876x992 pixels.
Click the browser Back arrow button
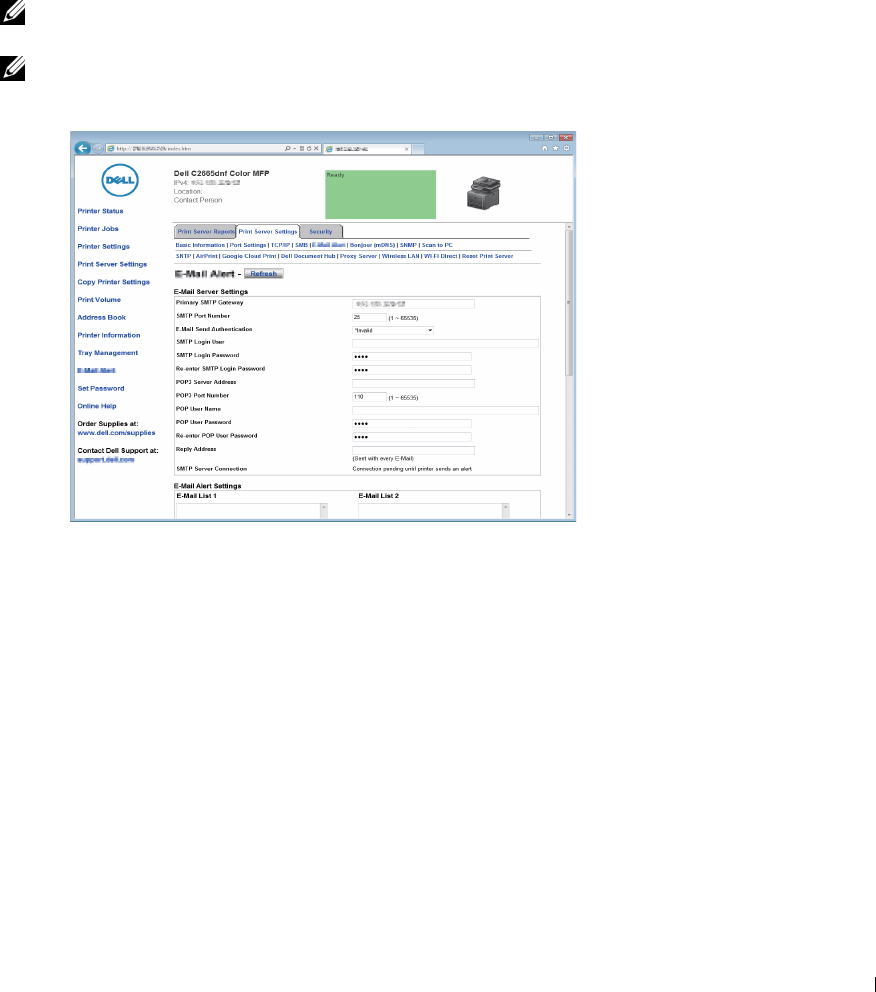click(82, 148)
